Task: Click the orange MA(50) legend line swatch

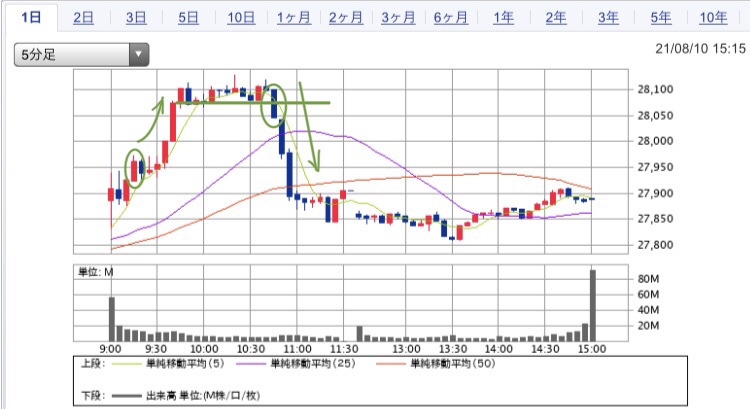Action: 391,364
